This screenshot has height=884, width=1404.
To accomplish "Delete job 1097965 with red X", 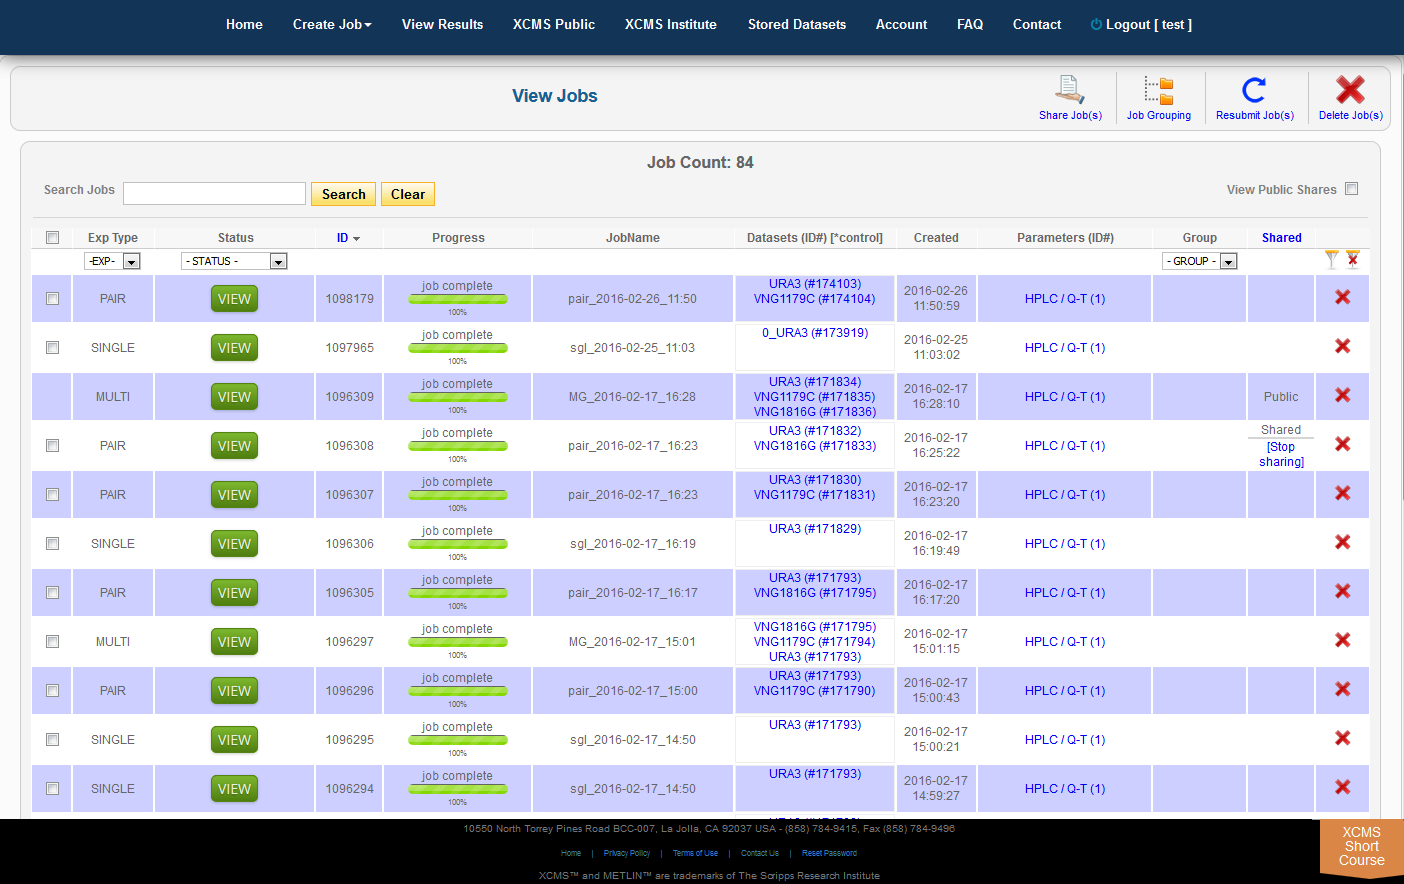I will click(x=1343, y=346).
